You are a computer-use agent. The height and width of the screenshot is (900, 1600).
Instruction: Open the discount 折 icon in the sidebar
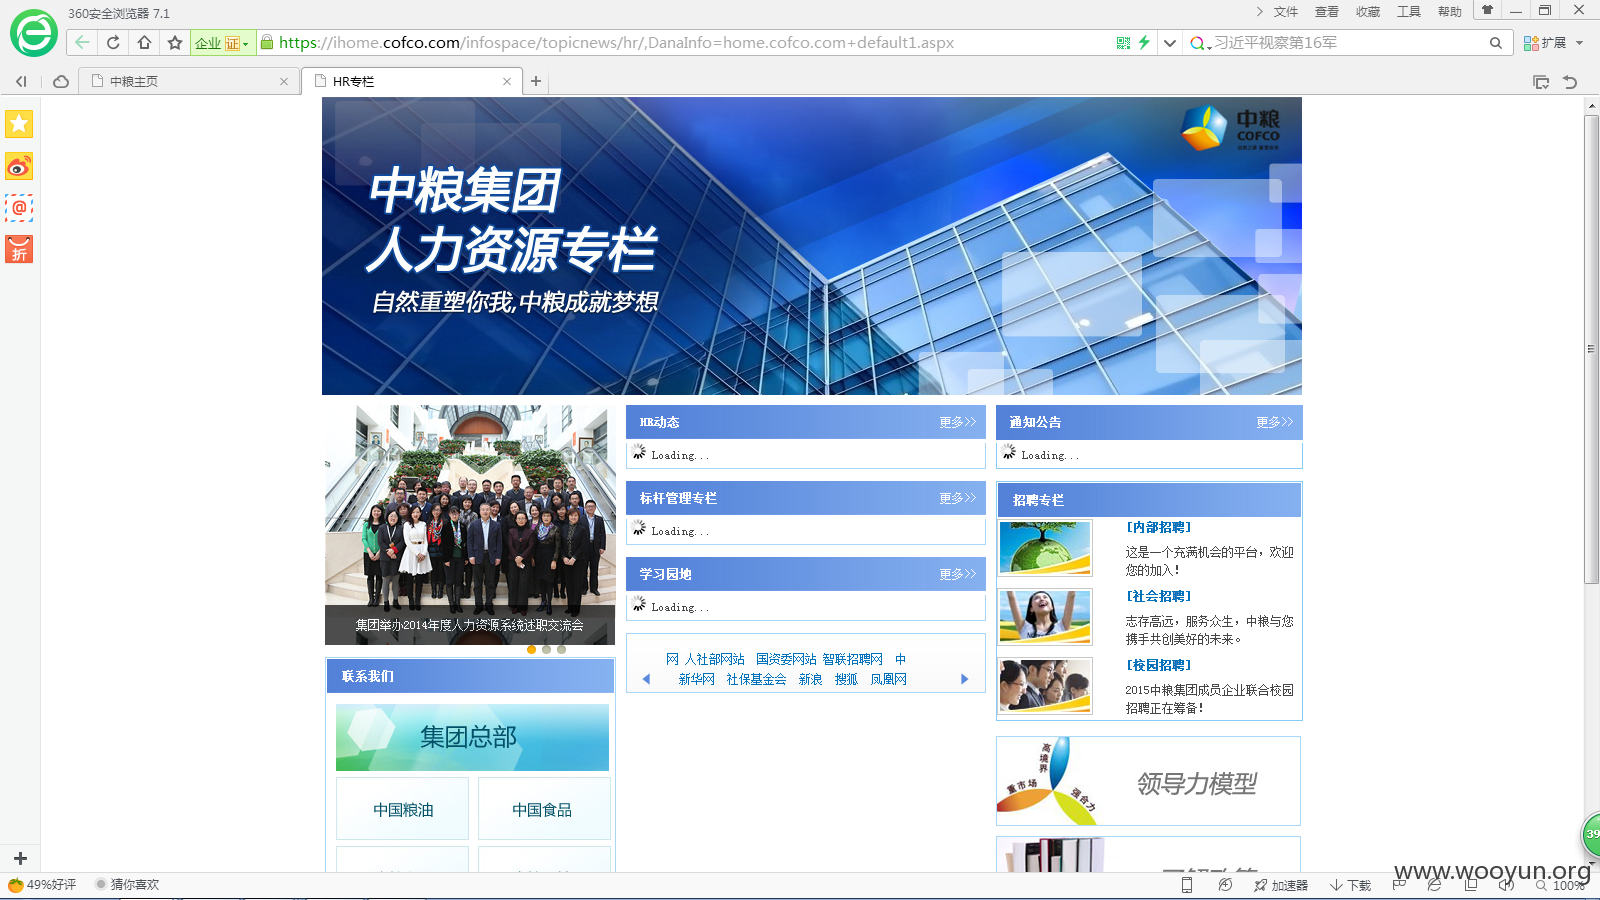(19, 249)
